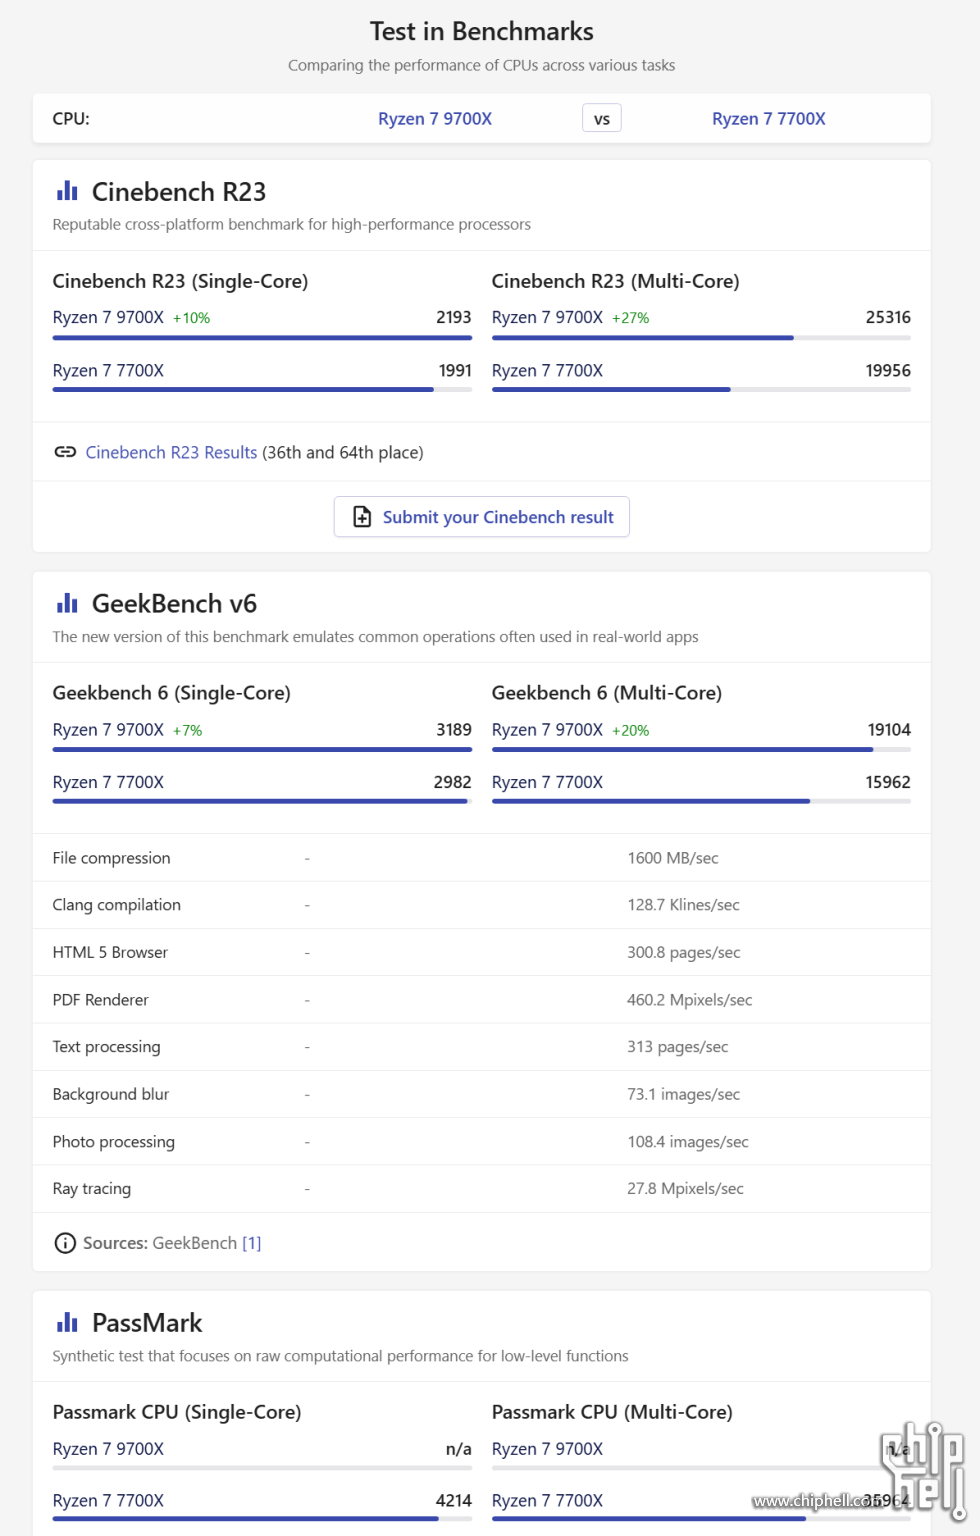Click Ryzen 7 7700X under Cinebench R23 (Single-Core)
Screen dimensions: 980x1536
[x=108, y=370]
